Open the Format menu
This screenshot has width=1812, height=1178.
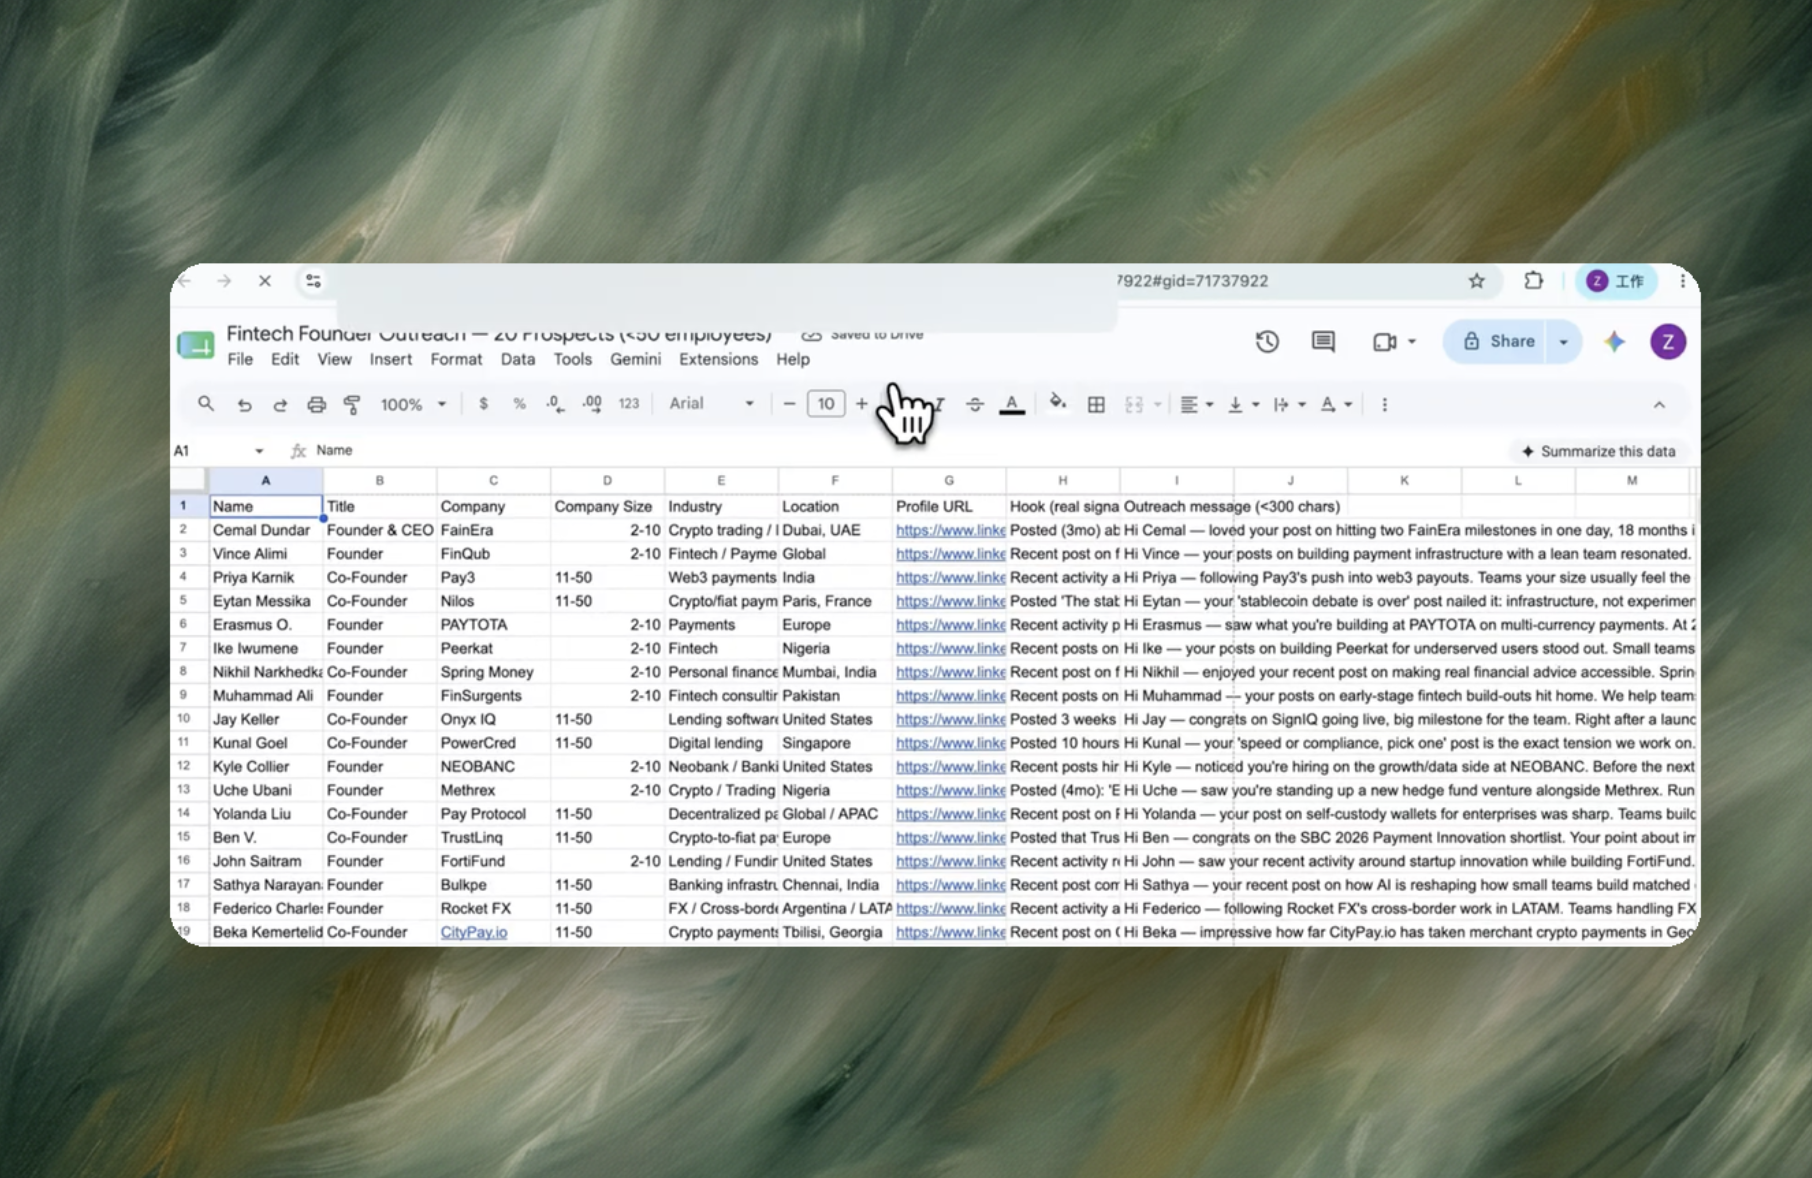click(x=456, y=359)
